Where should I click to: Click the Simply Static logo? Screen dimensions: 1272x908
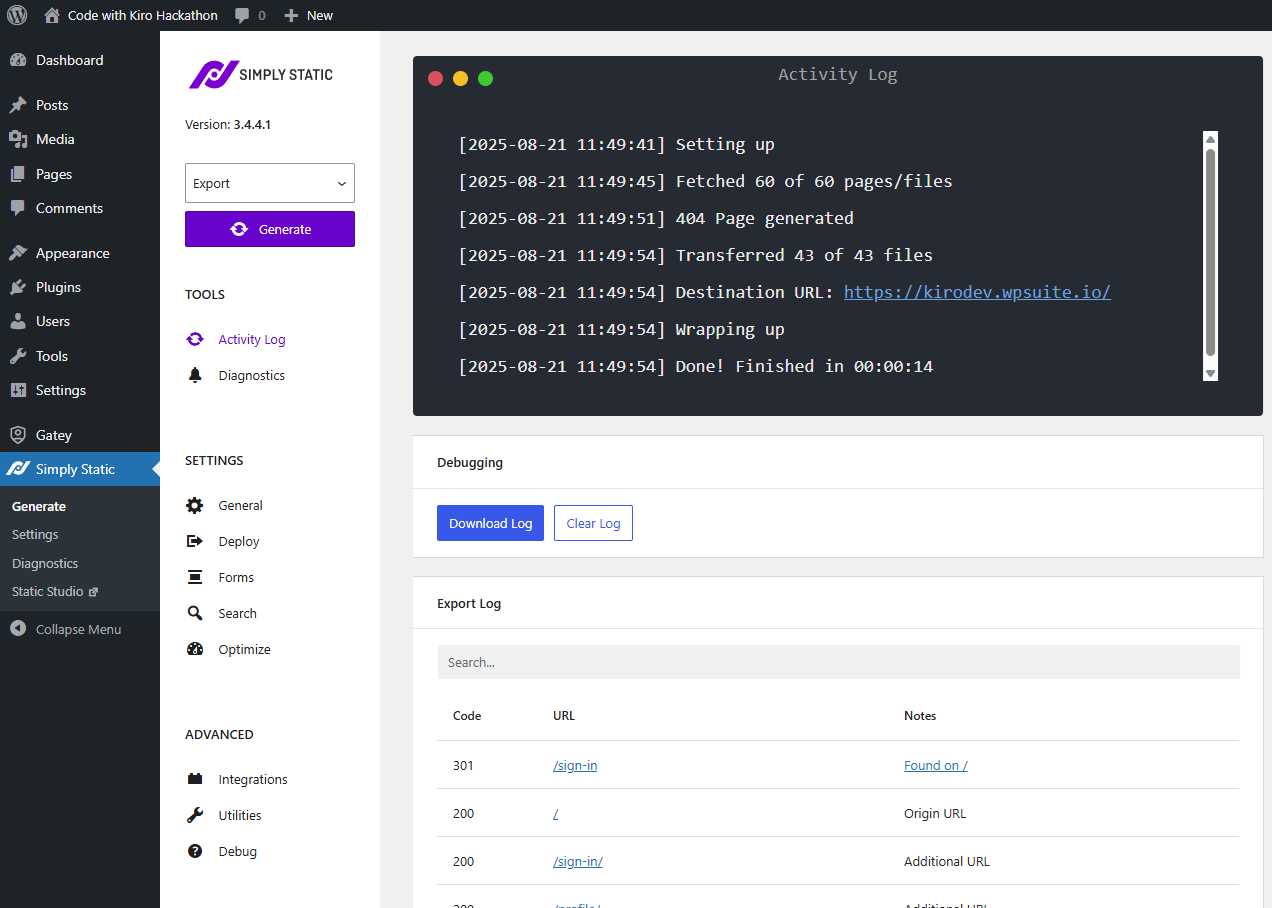click(261, 74)
